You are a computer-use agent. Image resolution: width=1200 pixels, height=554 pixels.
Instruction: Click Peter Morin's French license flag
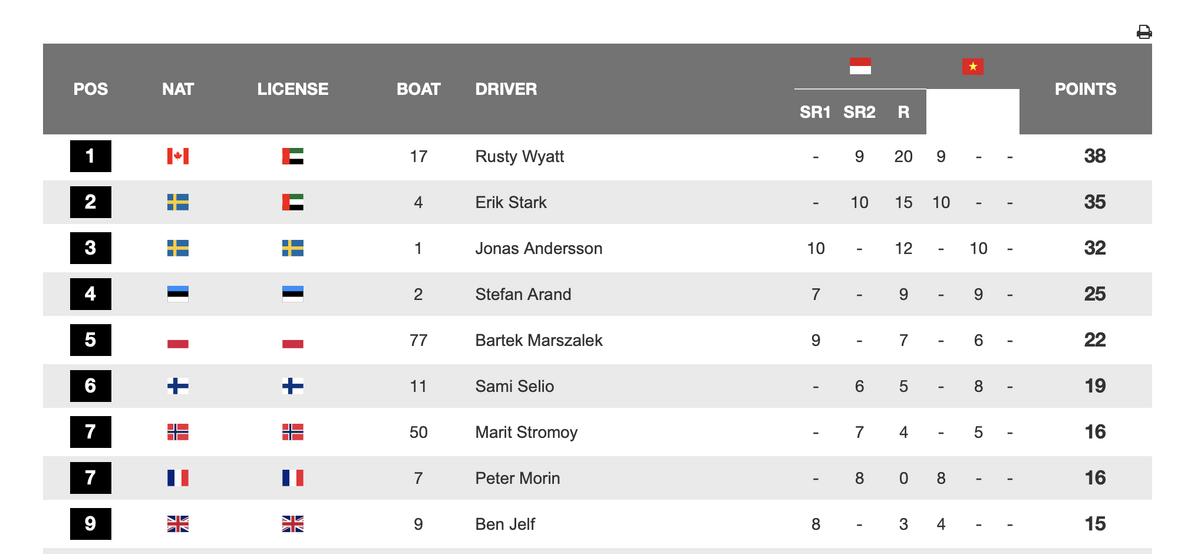pos(293,478)
